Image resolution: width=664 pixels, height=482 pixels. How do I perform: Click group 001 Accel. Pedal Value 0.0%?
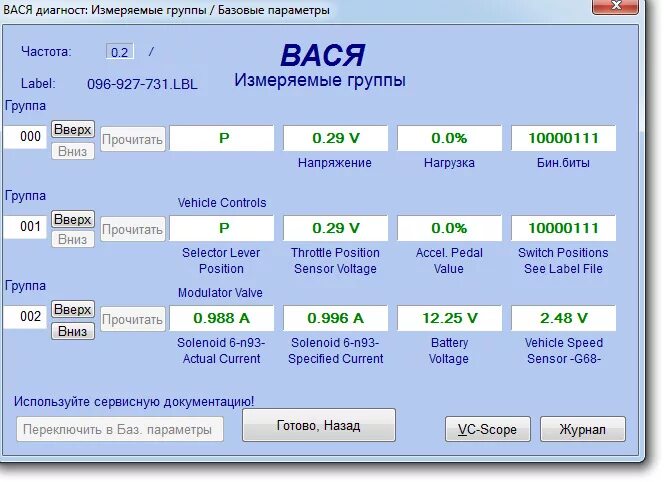click(x=450, y=228)
